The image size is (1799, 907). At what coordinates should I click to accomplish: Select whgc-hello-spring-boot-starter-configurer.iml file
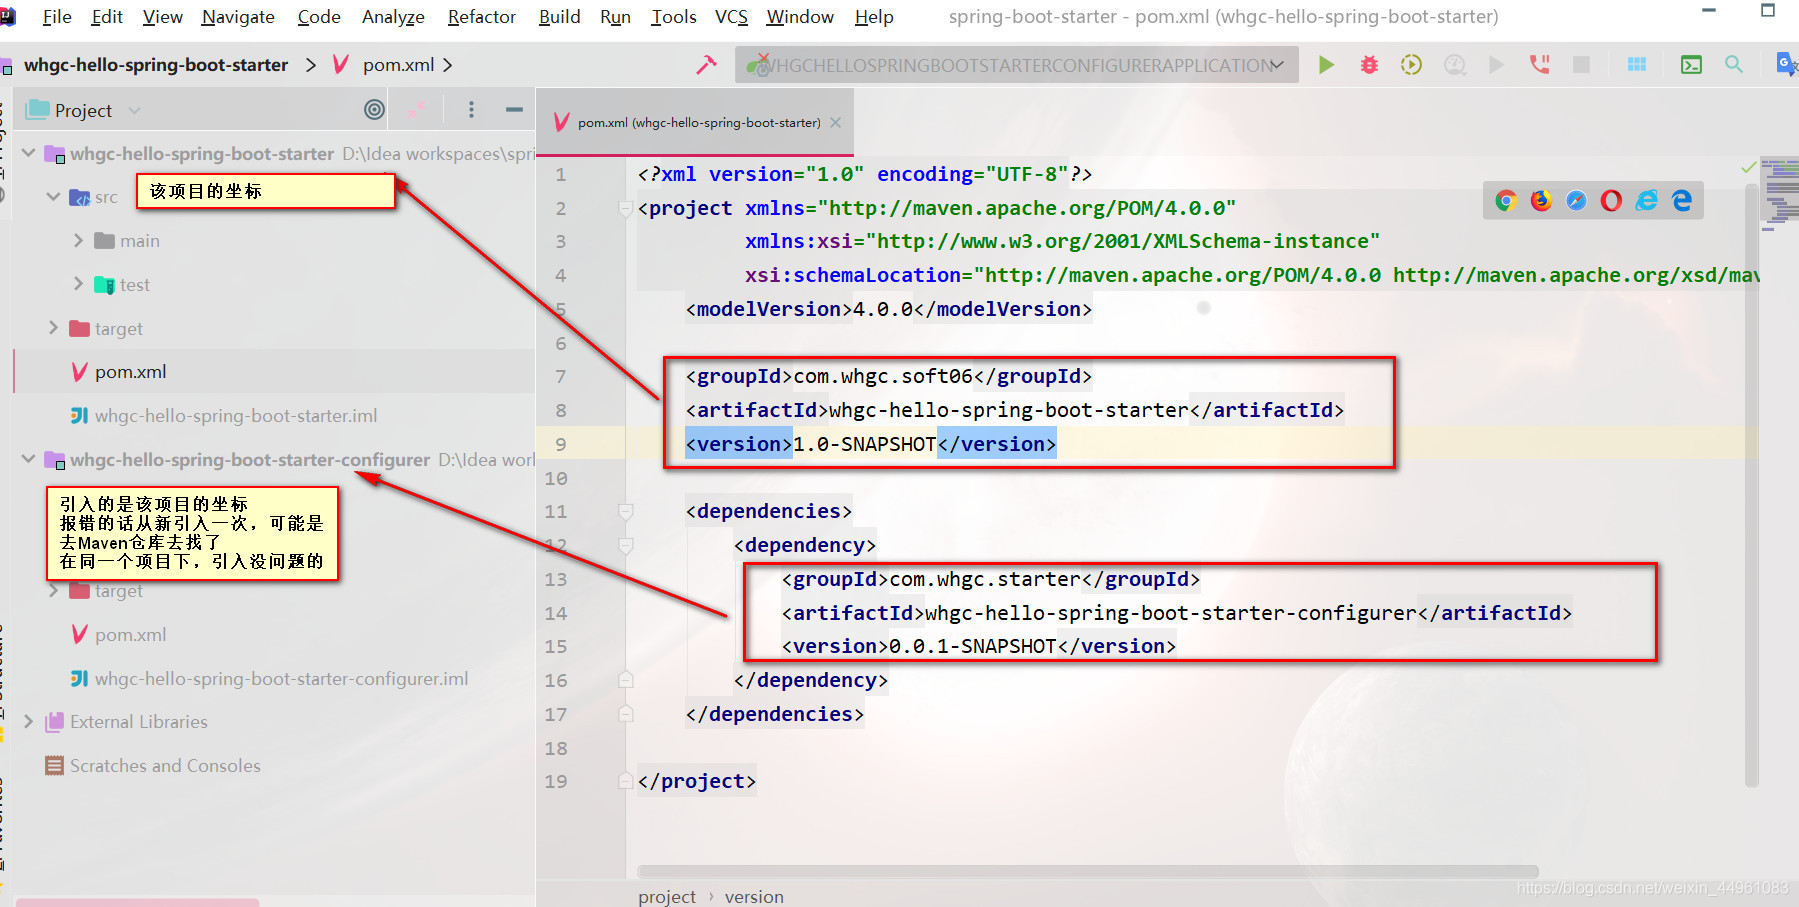pyautogui.click(x=281, y=678)
